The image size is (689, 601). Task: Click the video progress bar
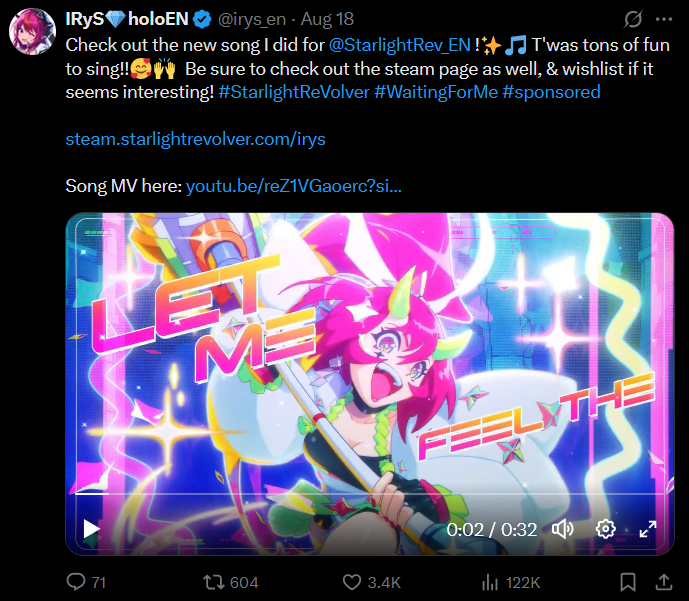click(x=370, y=493)
